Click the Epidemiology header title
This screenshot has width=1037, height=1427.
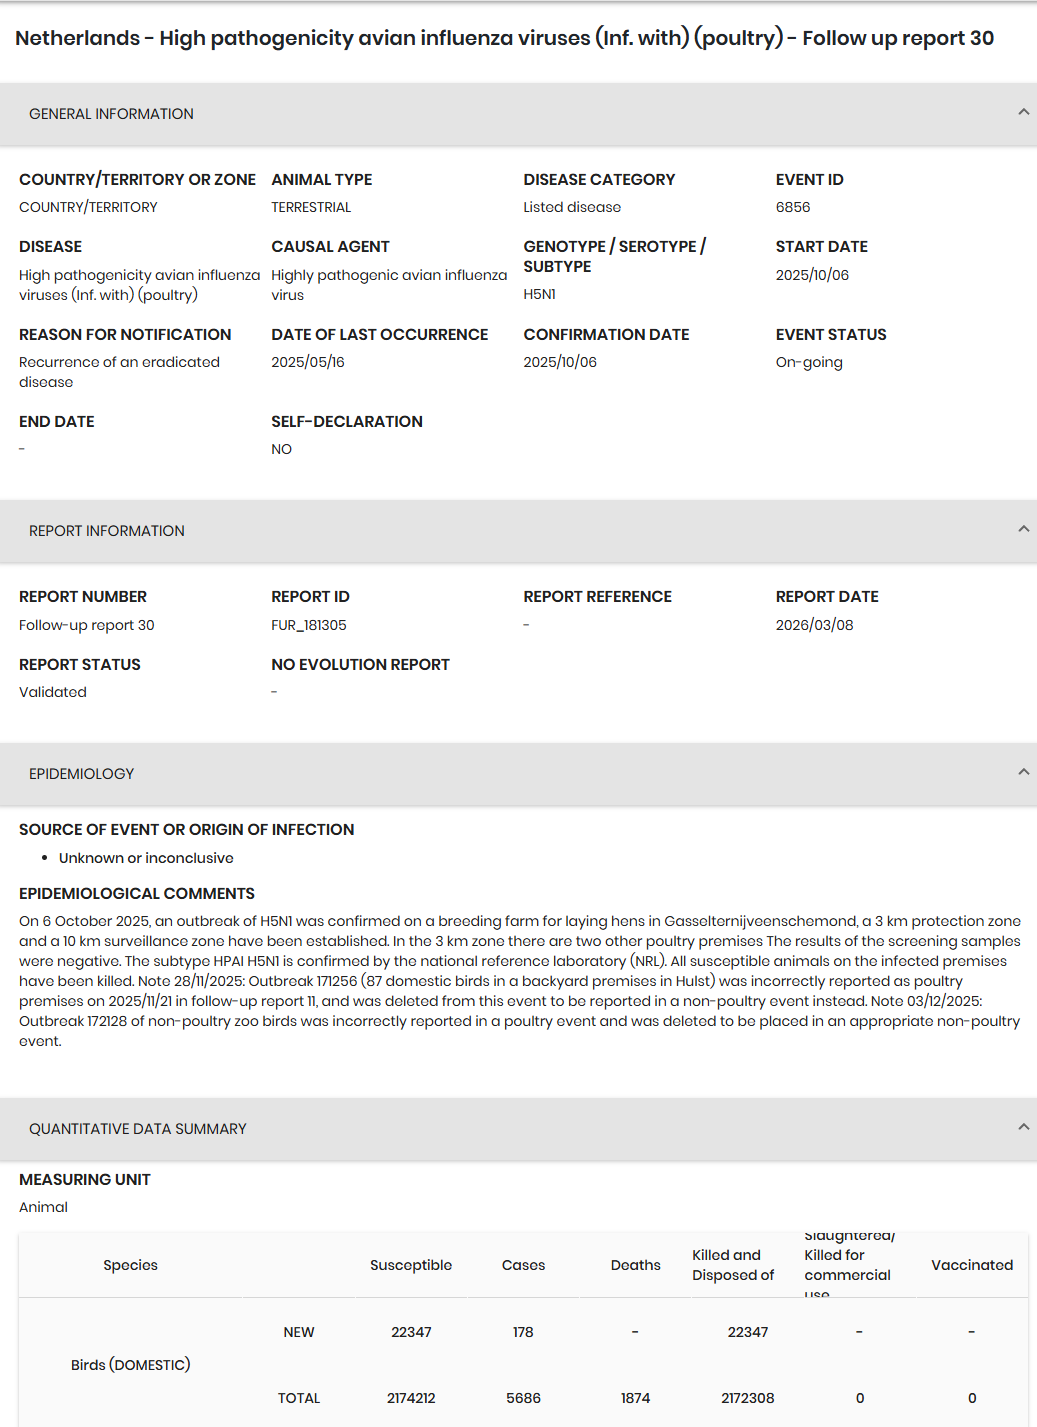(x=81, y=774)
